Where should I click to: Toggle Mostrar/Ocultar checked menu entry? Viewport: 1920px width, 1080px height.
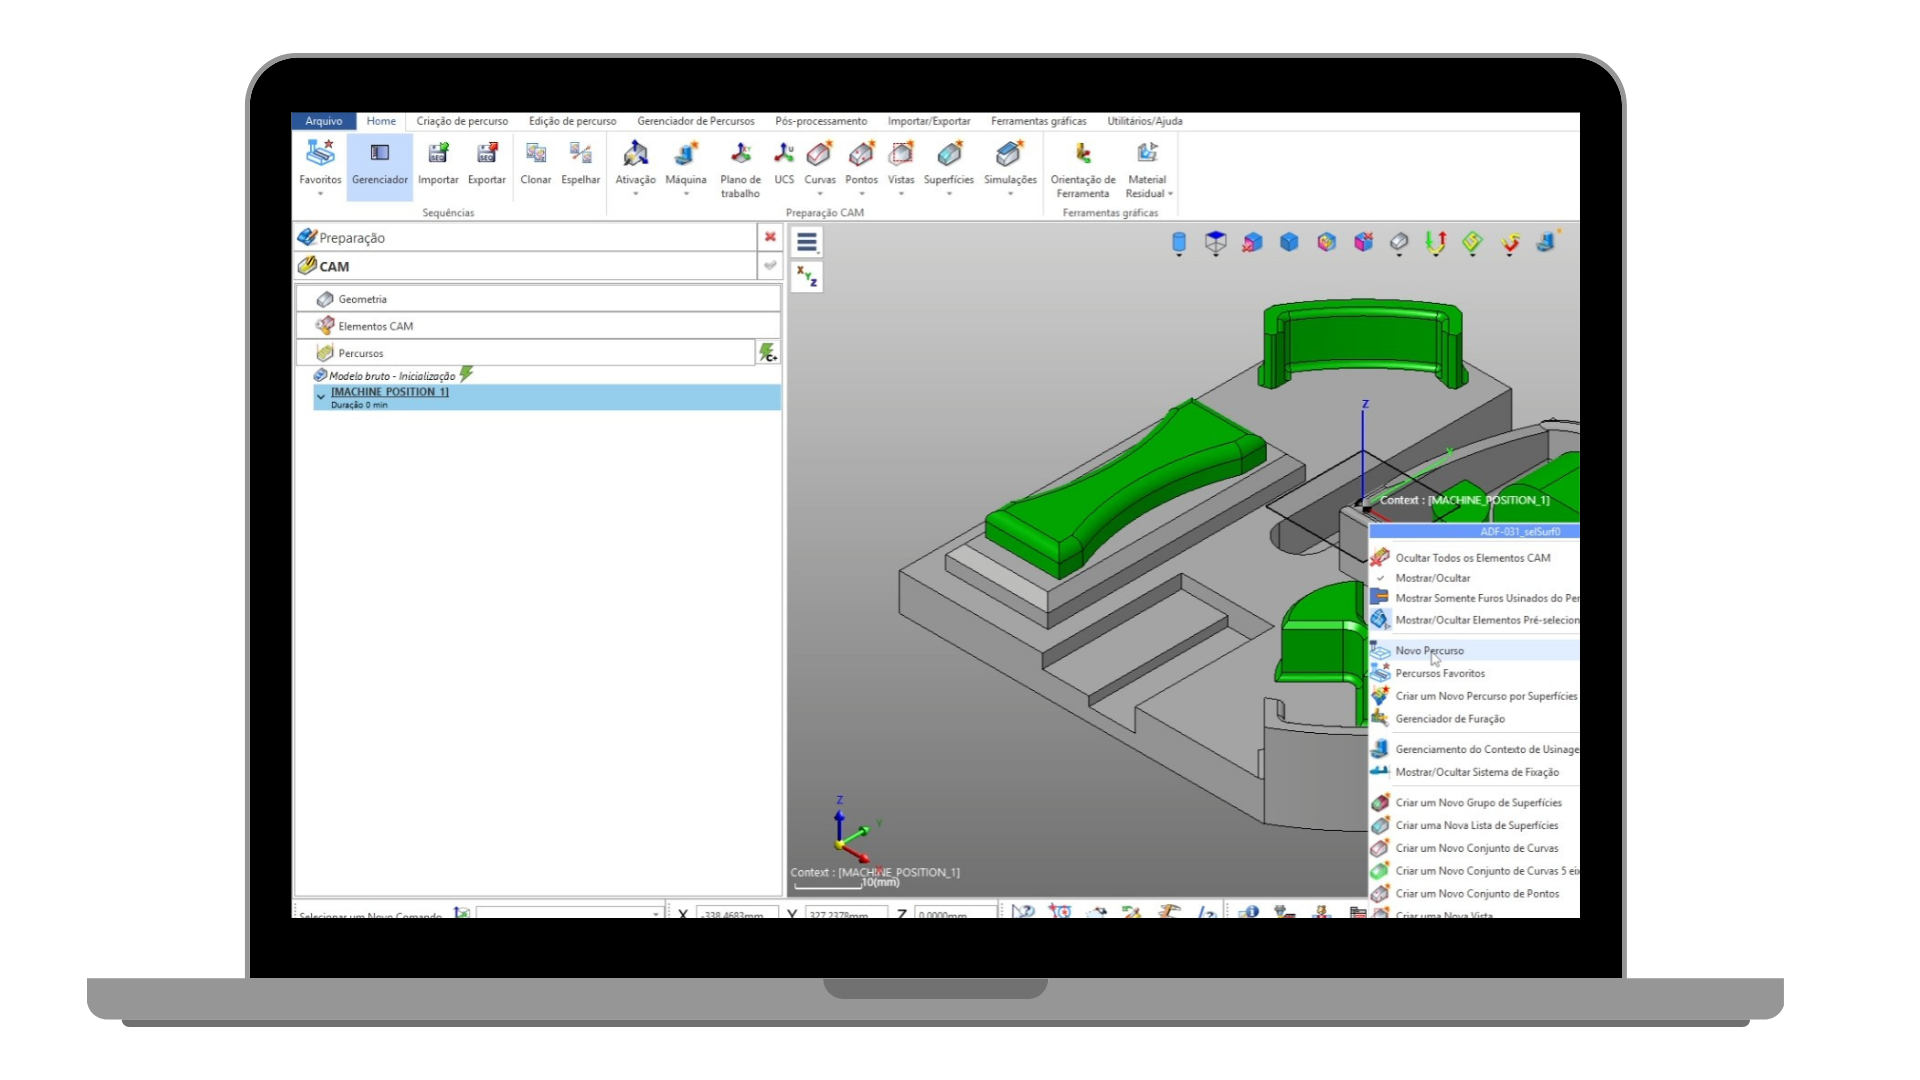(x=1432, y=578)
